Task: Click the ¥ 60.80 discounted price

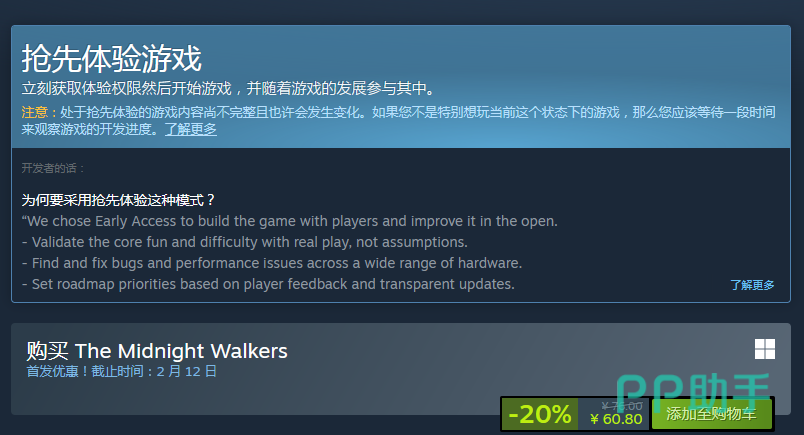Action: 616,419
